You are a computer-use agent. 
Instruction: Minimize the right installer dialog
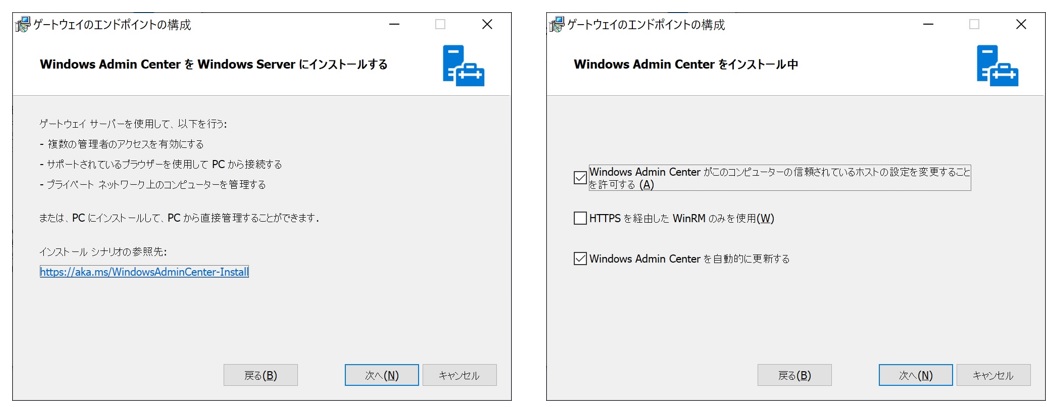click(x=926, y=24)
